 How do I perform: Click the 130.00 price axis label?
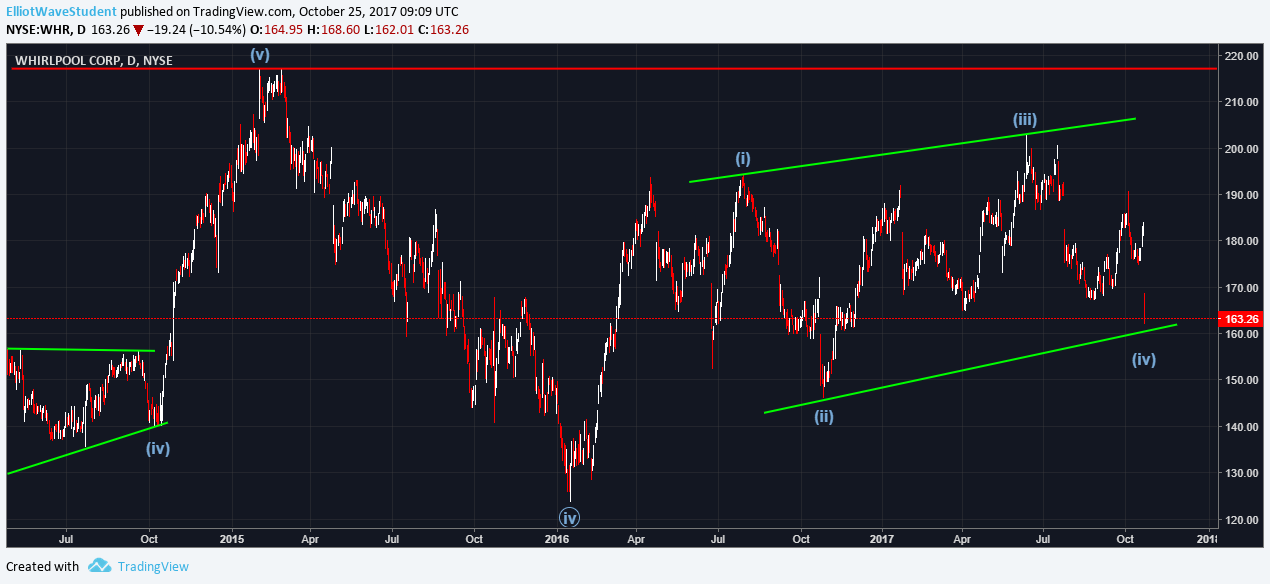[1242, 473]
